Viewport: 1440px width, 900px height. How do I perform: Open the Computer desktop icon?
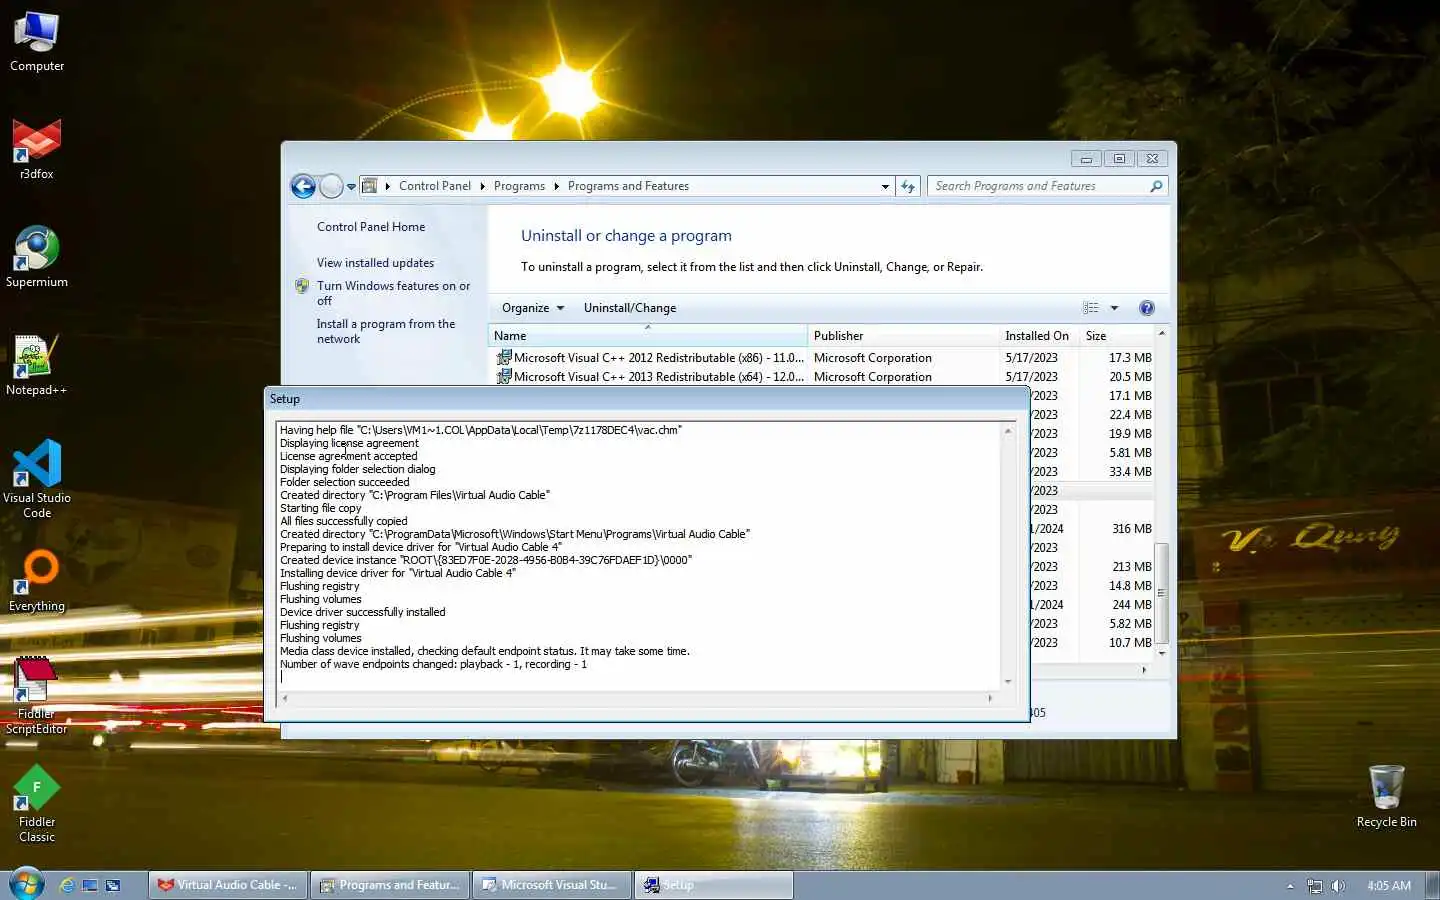37,42
